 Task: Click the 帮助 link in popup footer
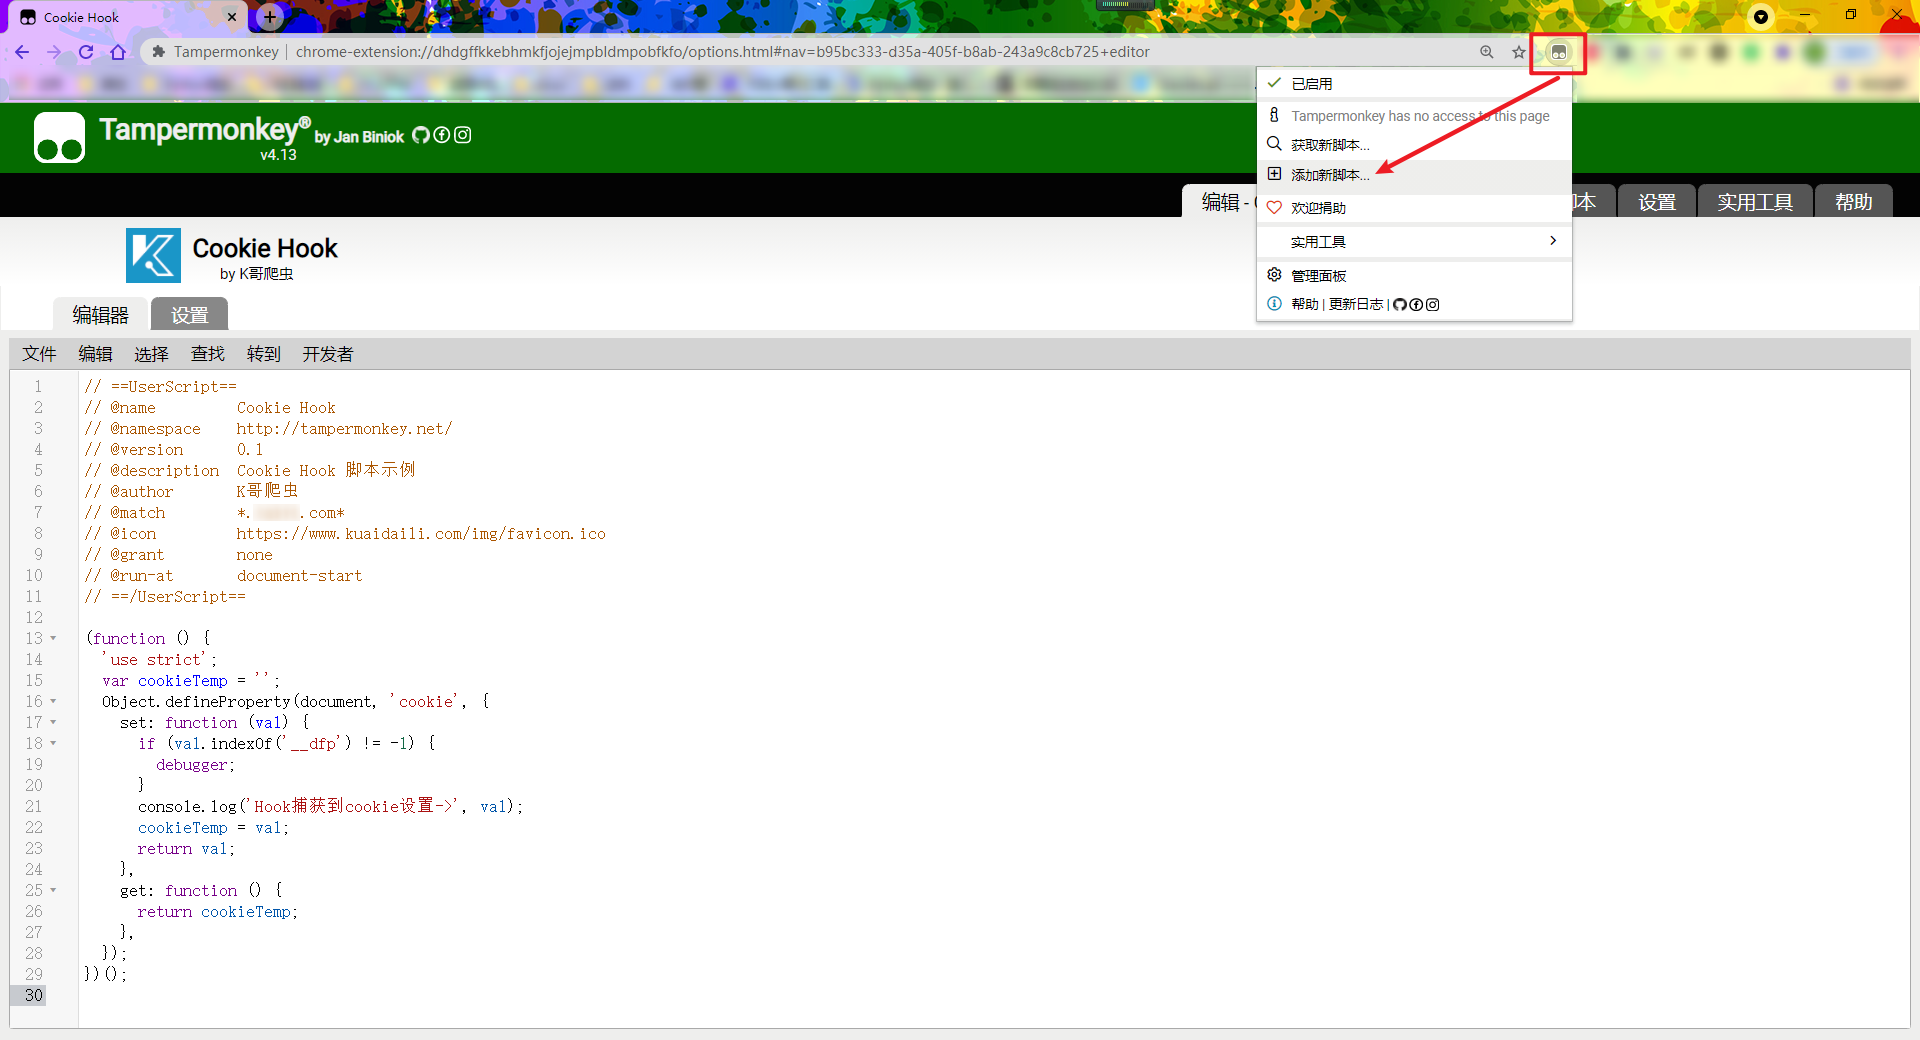point(1305,304)
